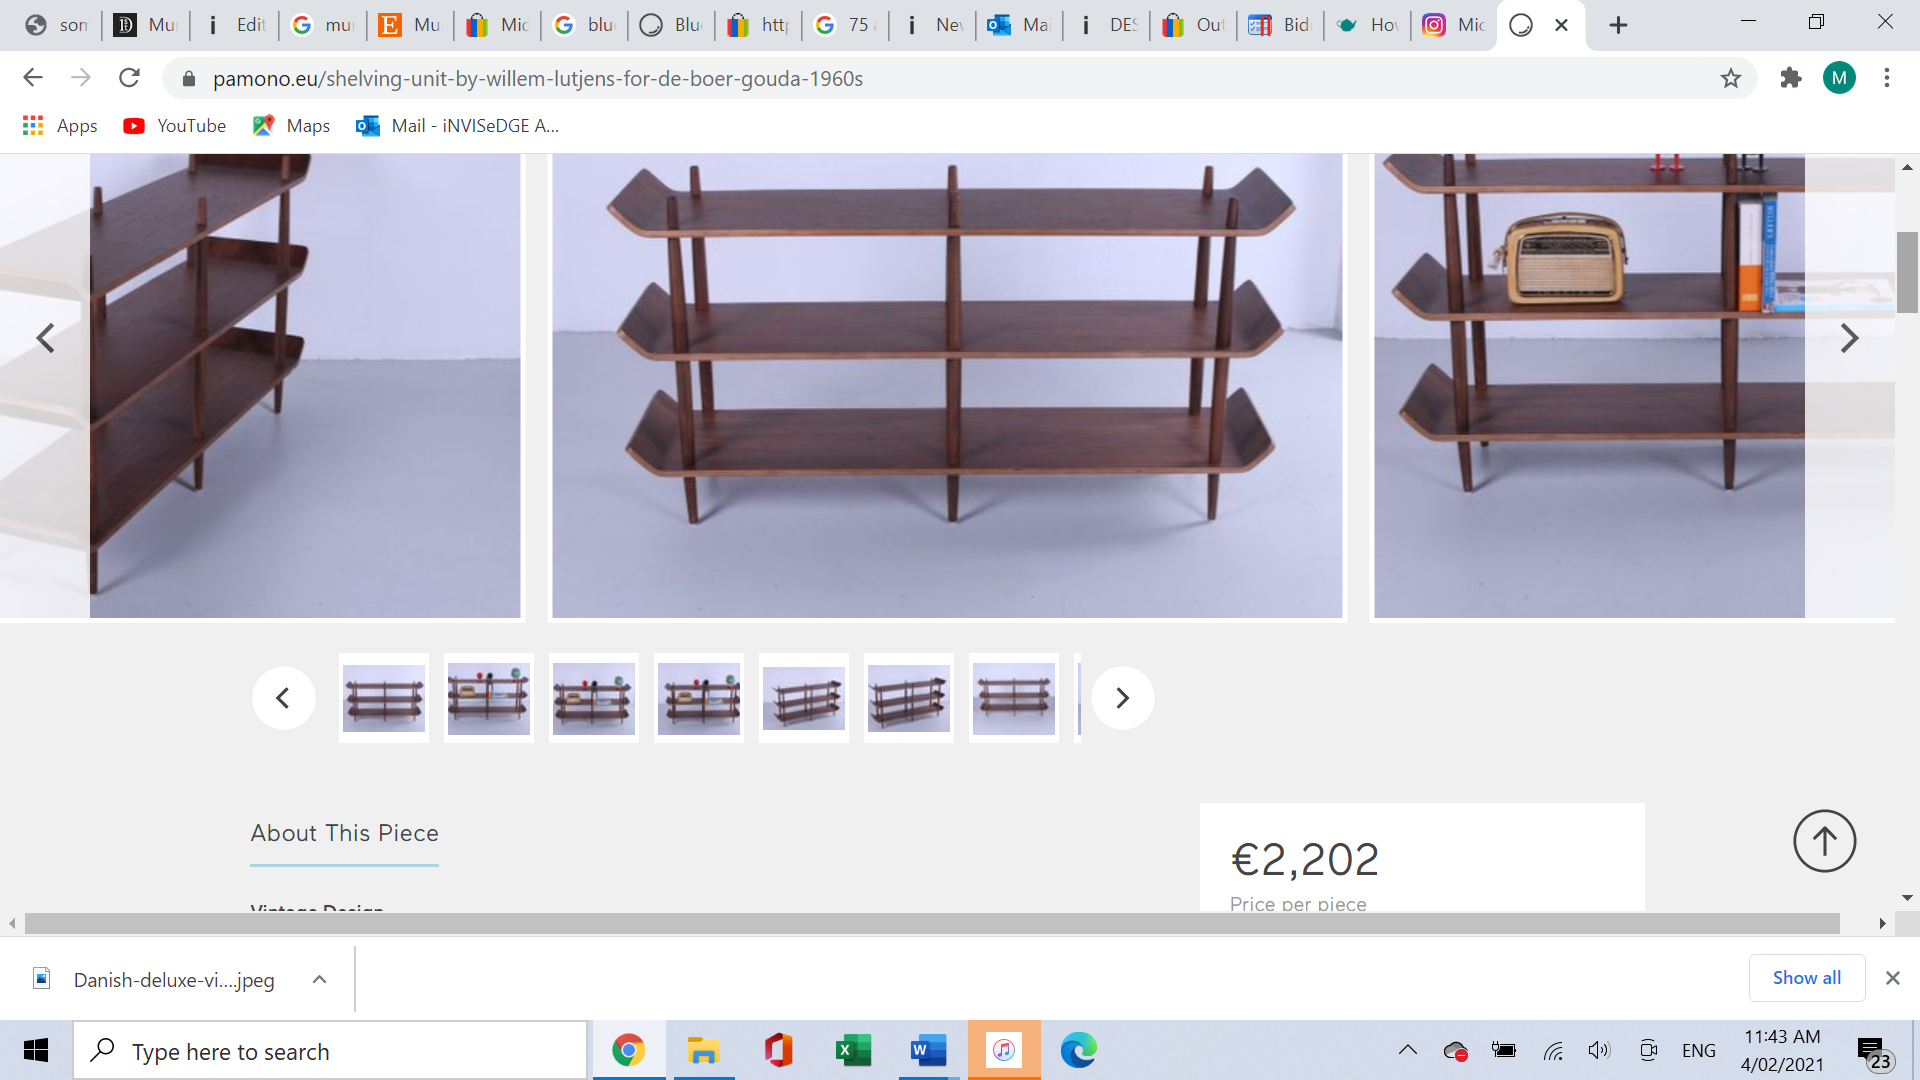This screenshot has height=1080, width=1920.
Task: Expand options for downloaded jpeg file
Action: (319, 979)
